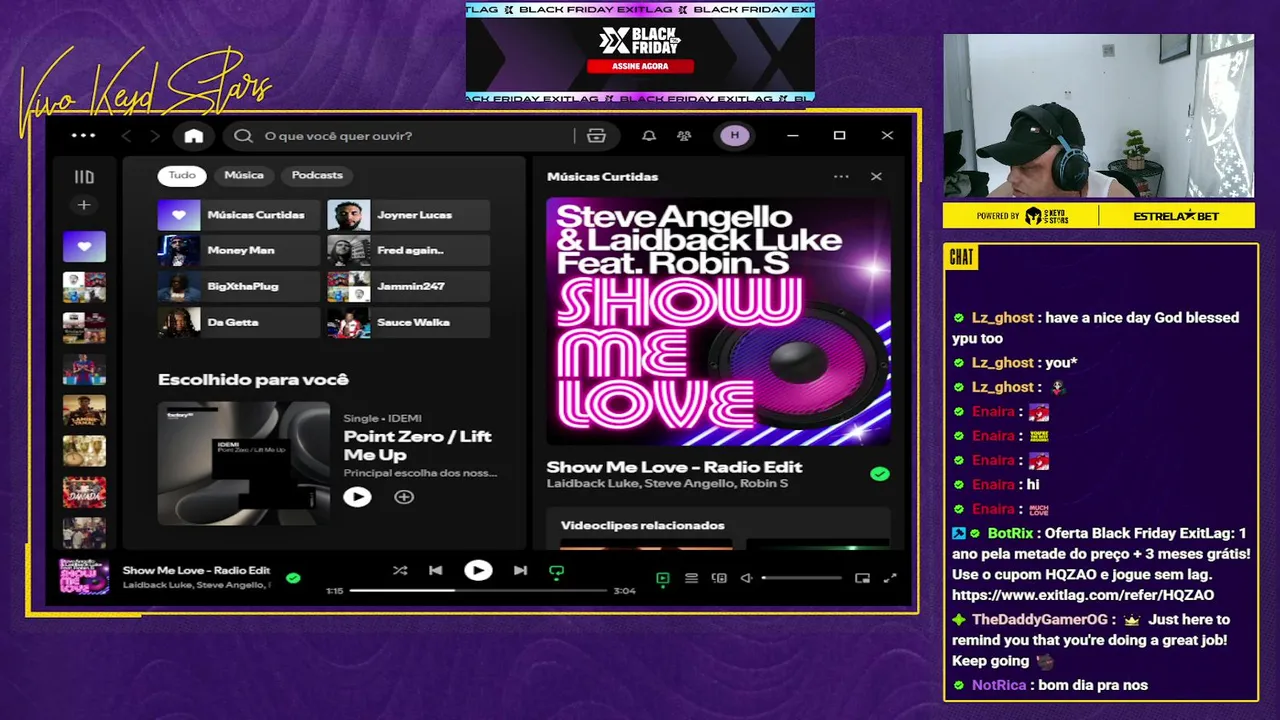The width and height of the screenshot is (1280, 720).
Task: Click Point Zero album cover
Action: point(244,463)
